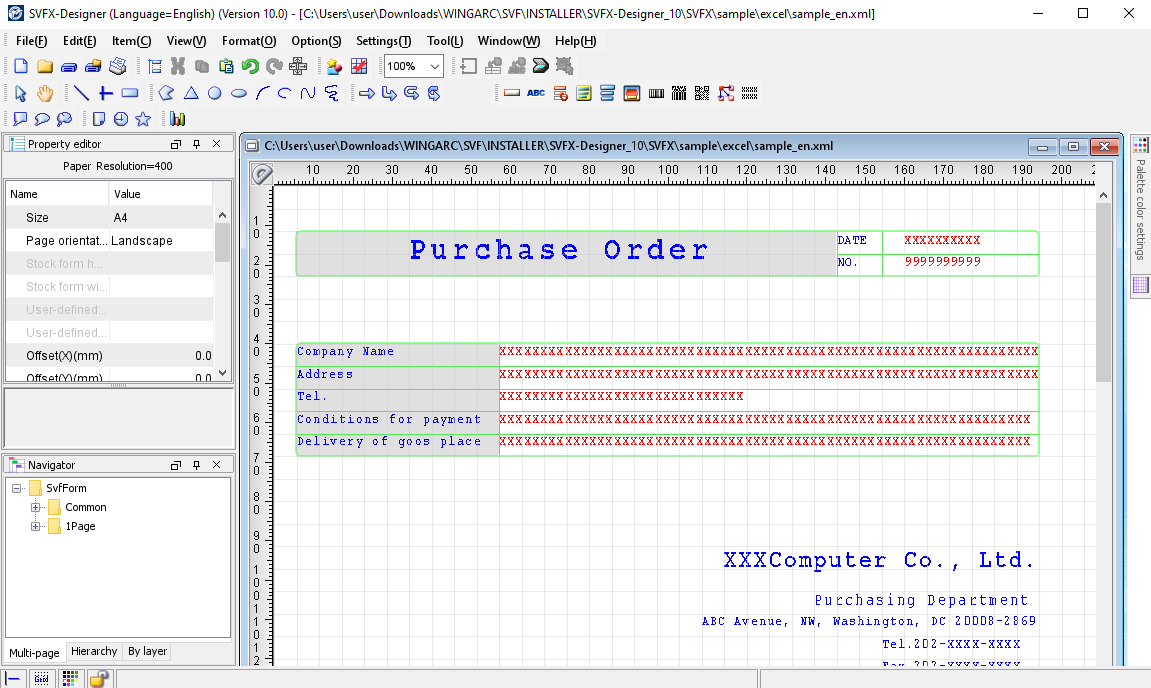This screenshot has width=1151, height=688.
Task: Select the XXXComputer Co., Ltd. text
Action: point(879,560)
